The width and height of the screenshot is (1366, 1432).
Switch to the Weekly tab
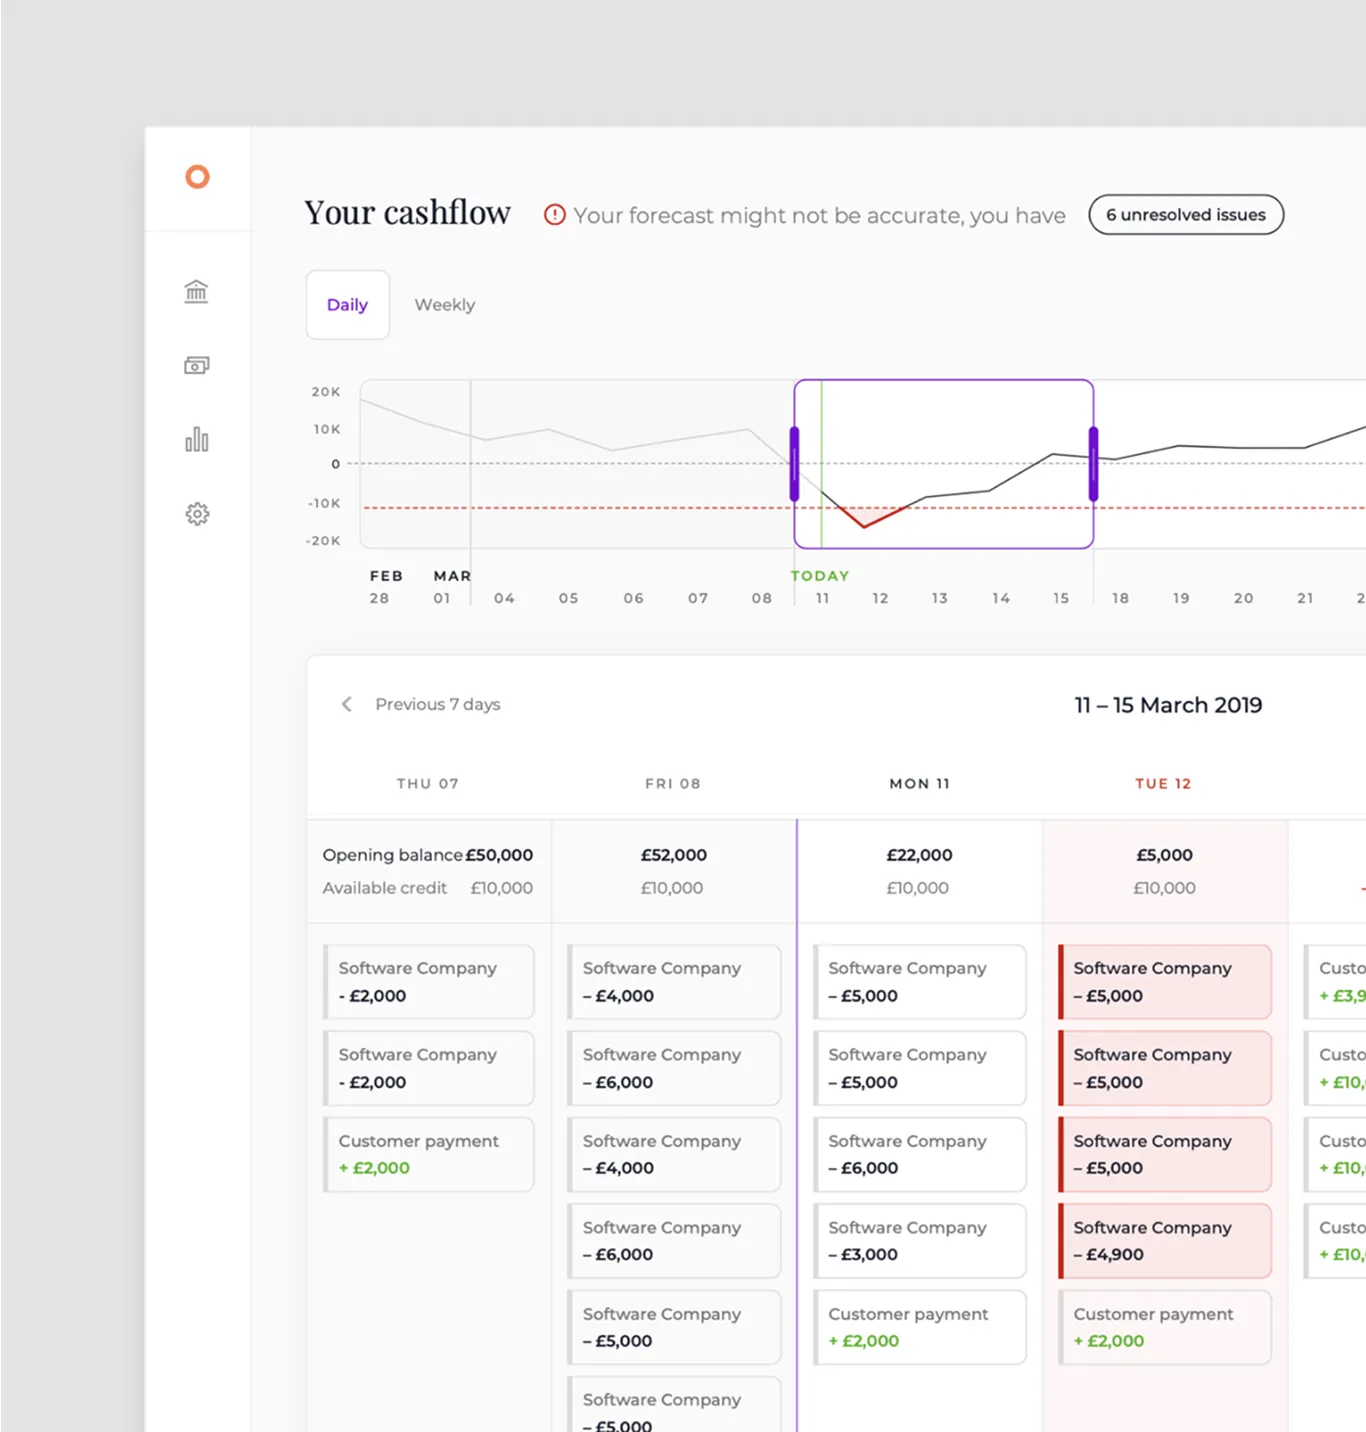[x=444, y=305]
